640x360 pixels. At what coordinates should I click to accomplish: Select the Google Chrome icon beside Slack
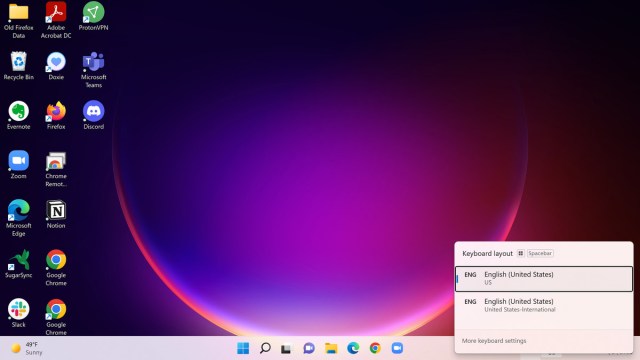[x=56, y=317]
